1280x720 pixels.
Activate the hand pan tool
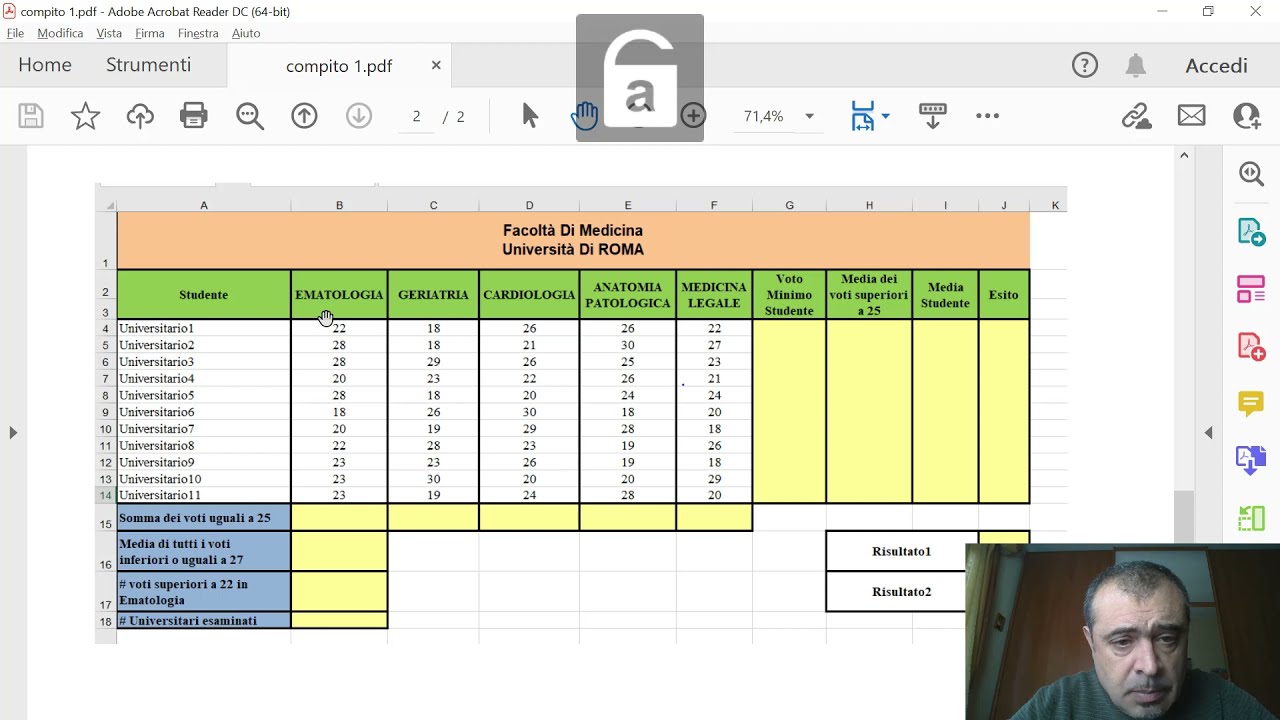tap(584, 116)
